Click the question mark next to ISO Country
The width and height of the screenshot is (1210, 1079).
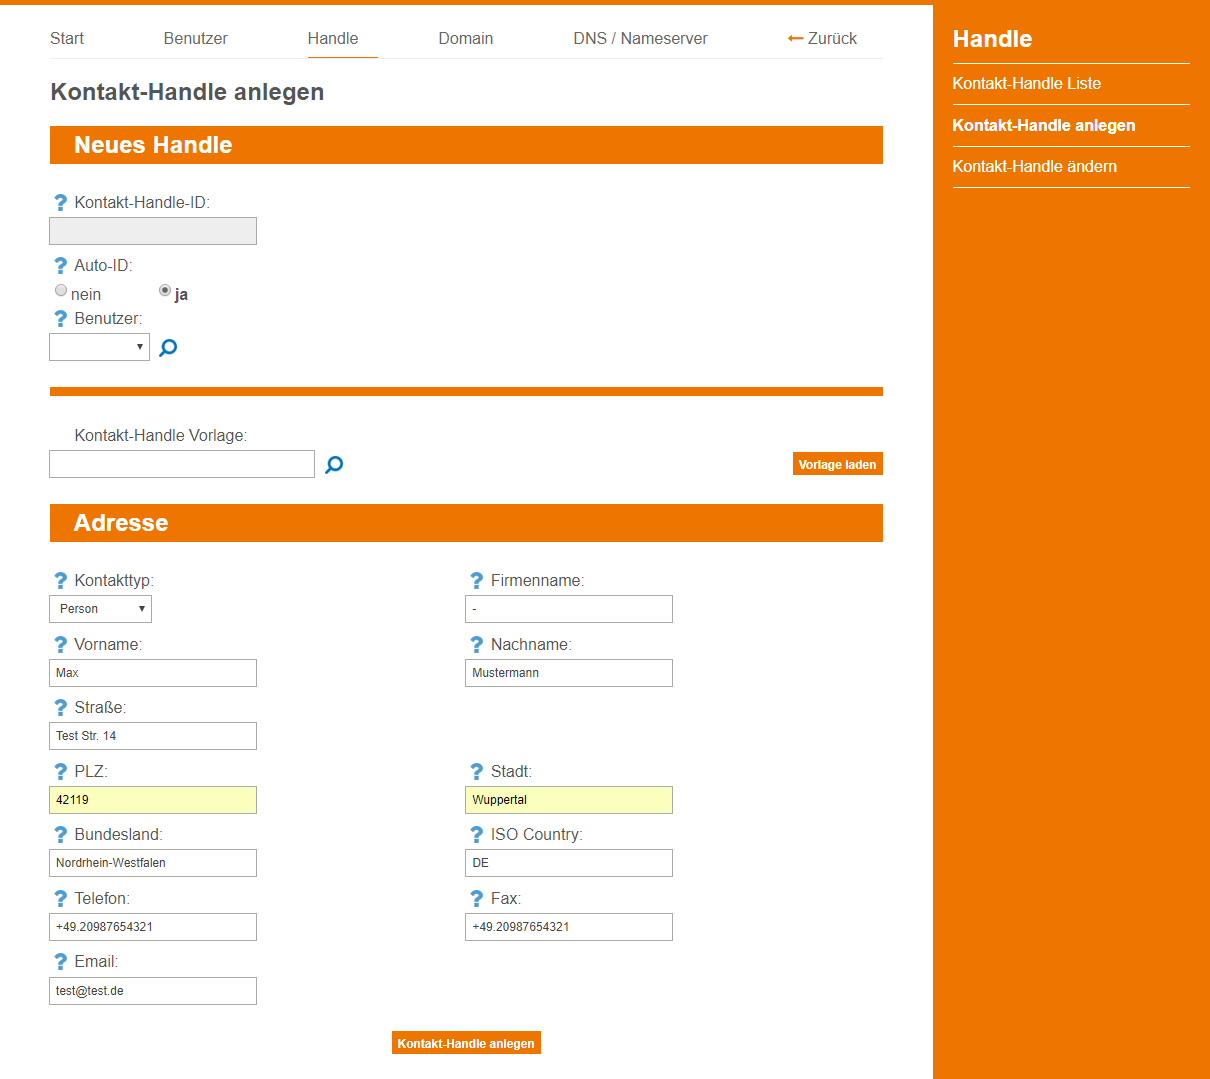(477, 835)
